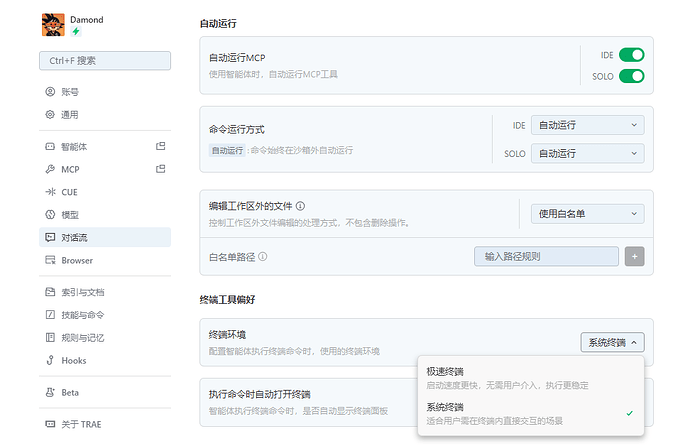The height and width of the screenshot is (445, 690).
Task: Click the Hooks hook icon
Action: 50,360
